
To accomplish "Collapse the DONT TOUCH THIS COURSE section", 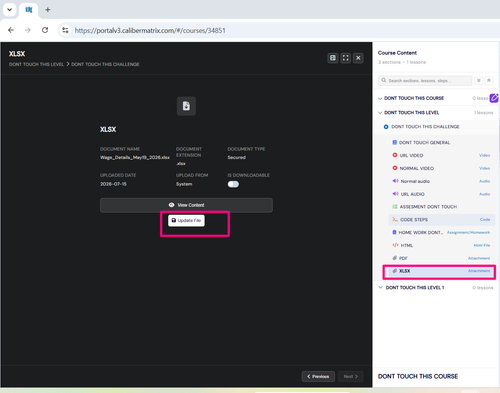I will [x=380, y=98].
